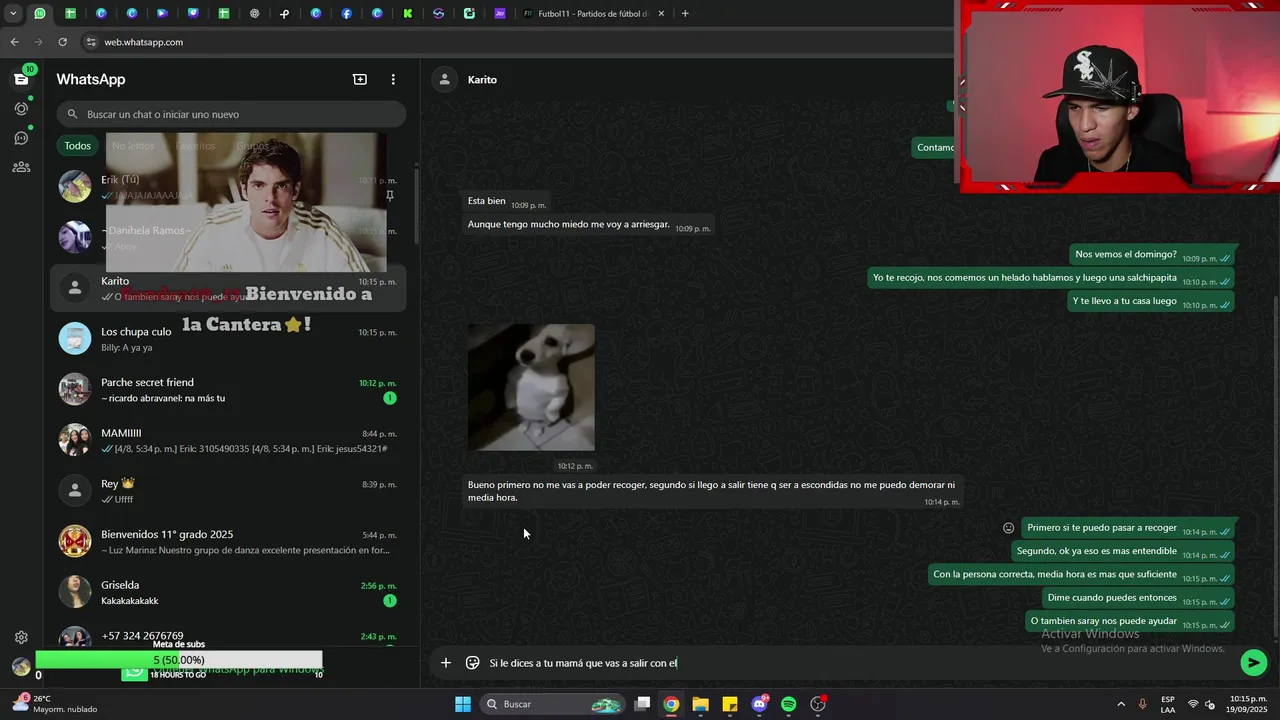The width and height of the screenshot is (1280, 720).
Task: Click the pin icon on Erik chat
Action: coord(390,196)
